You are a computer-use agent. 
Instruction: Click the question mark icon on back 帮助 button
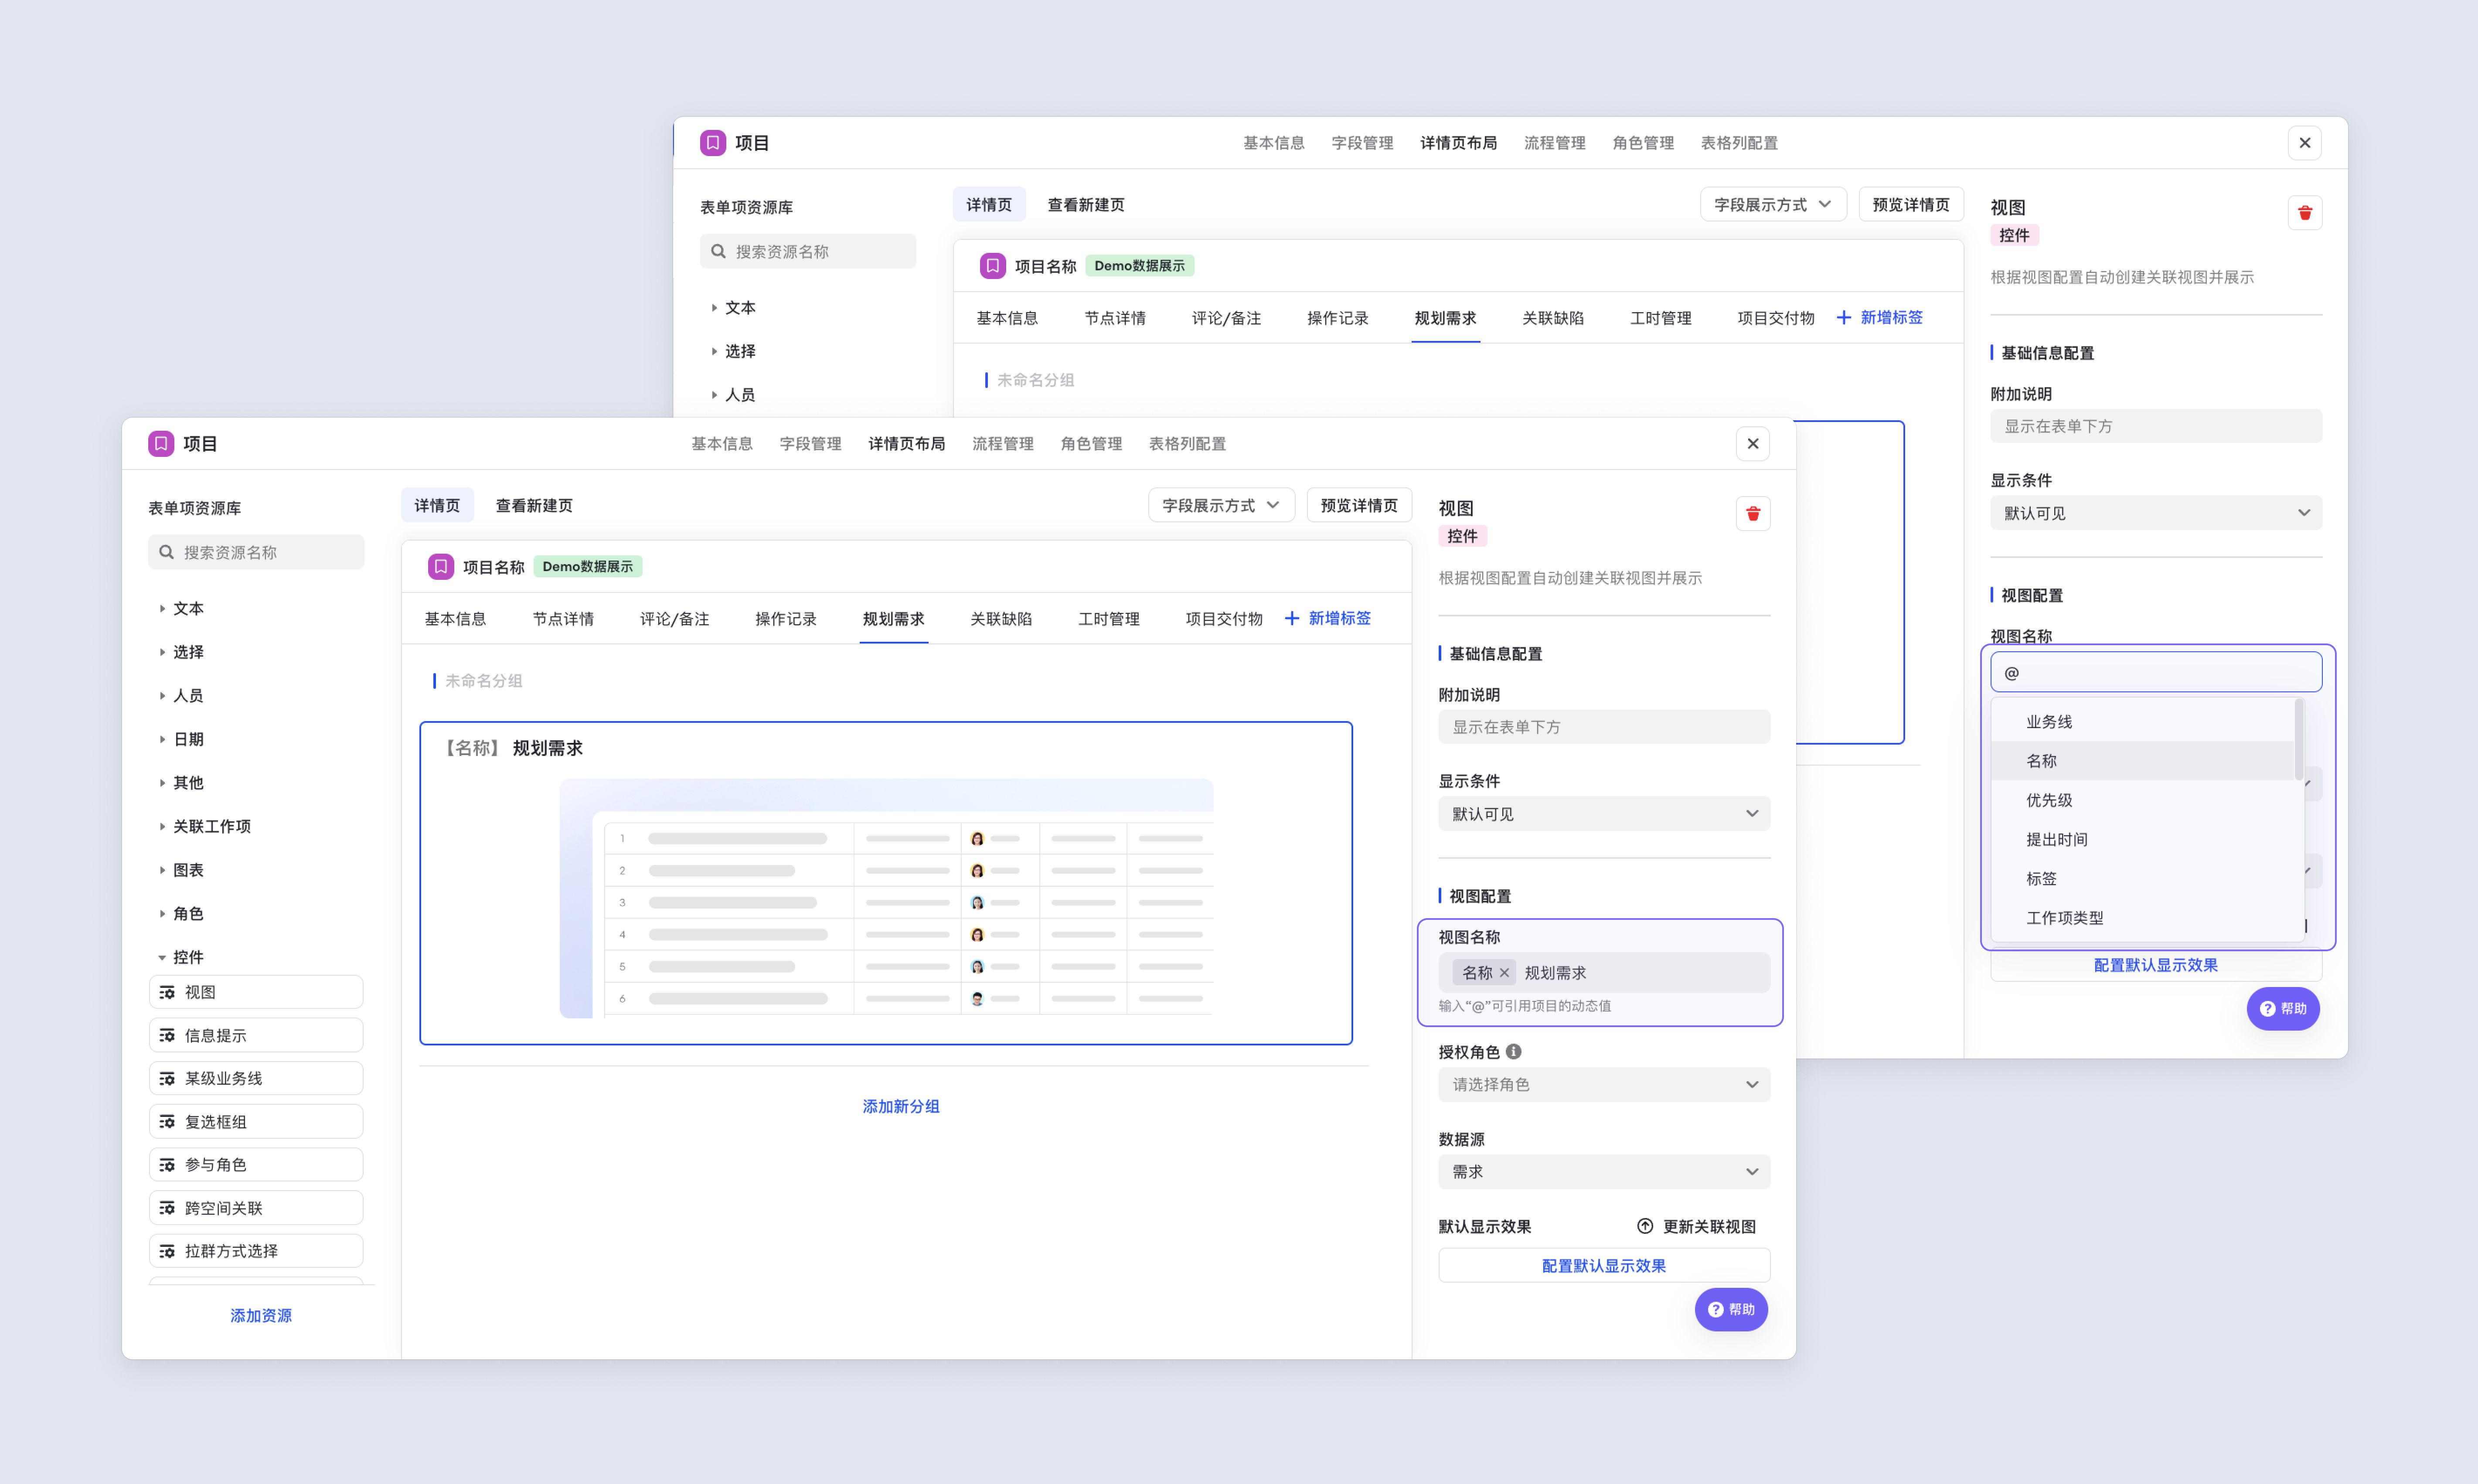[x=2267, y=1009]
